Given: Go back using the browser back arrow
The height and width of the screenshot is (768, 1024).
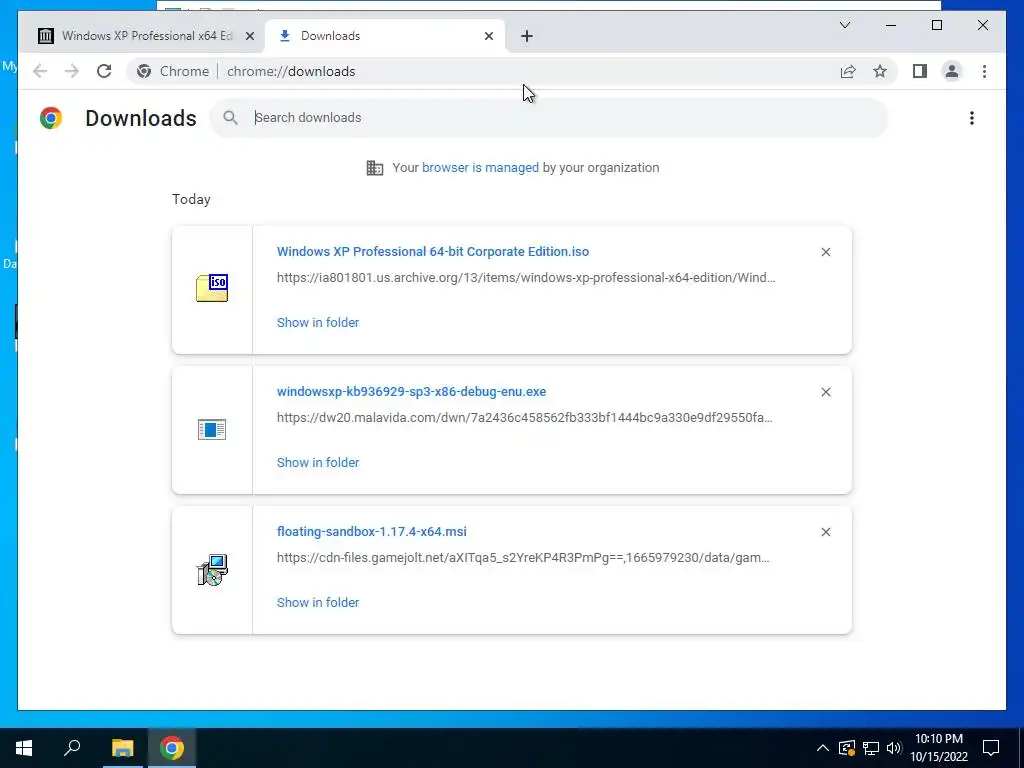Looking at the screenshot, I should pos(40,71).
